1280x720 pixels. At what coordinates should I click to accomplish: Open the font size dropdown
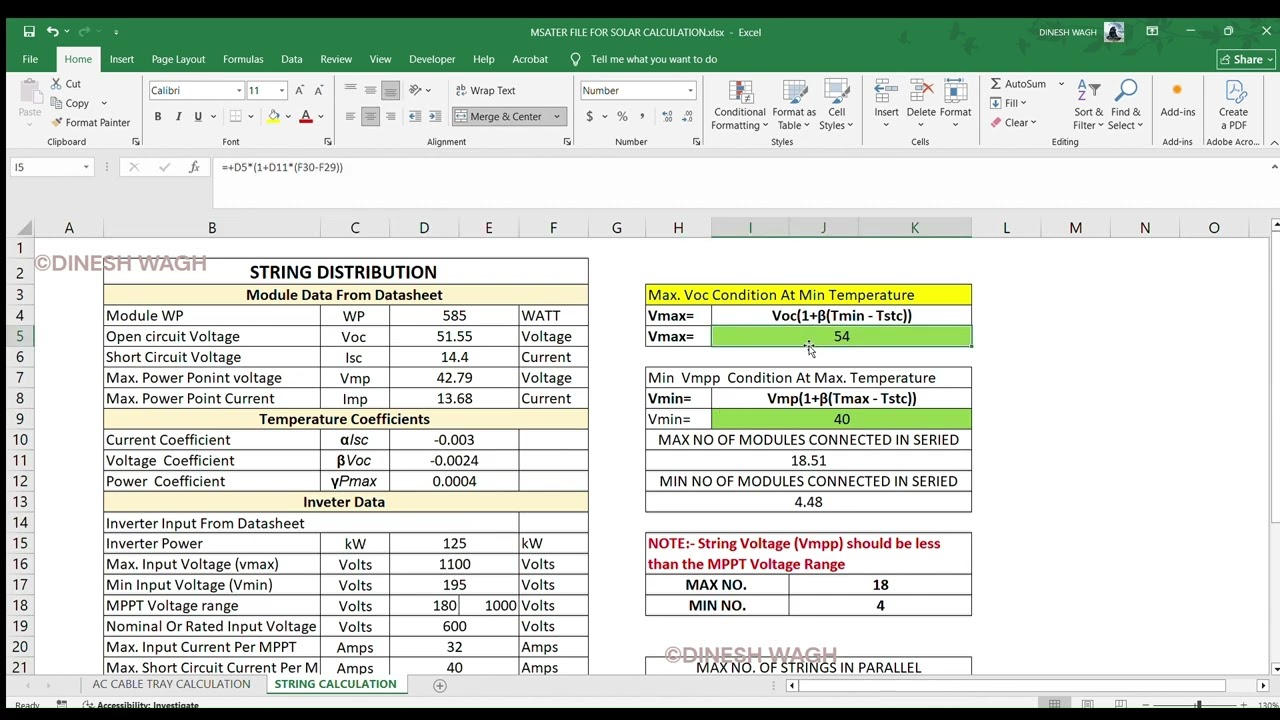point(281,90)
